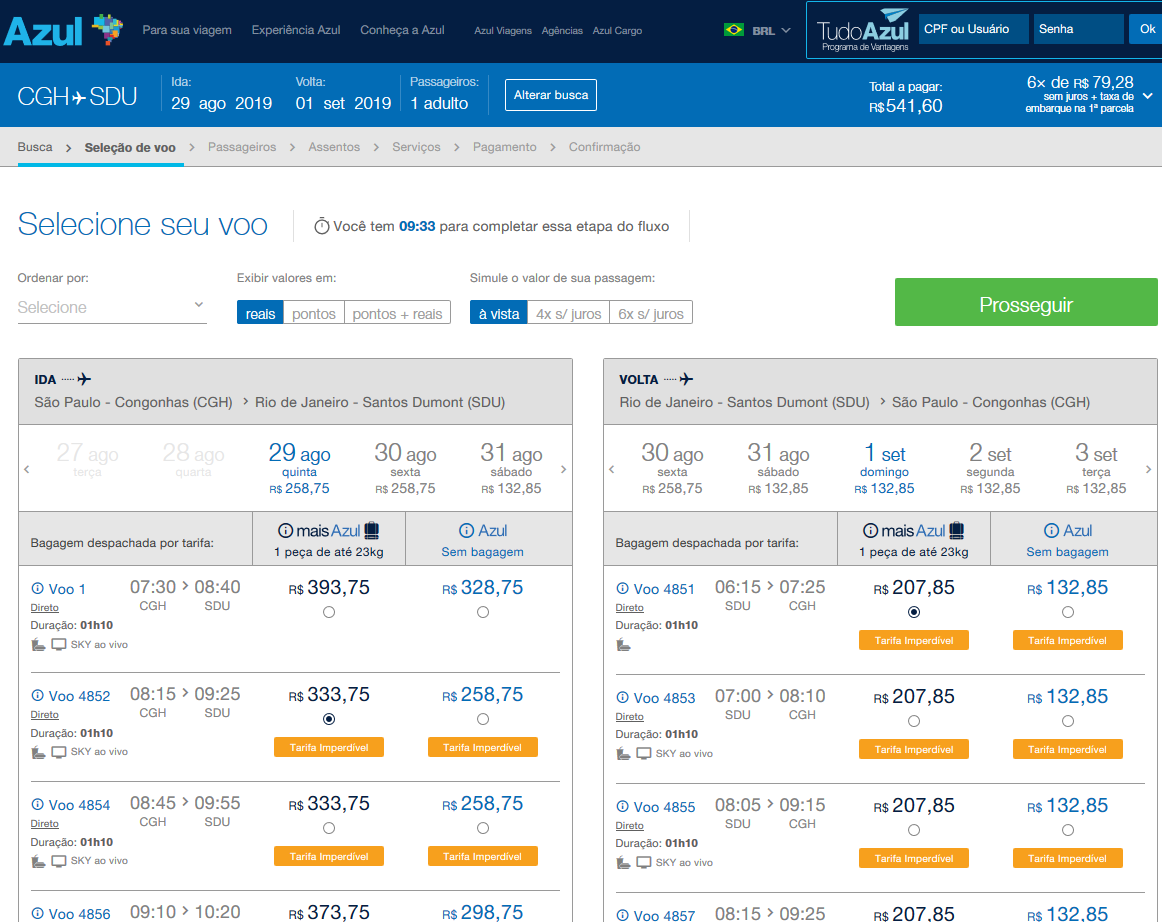The width and height of the screenshot is (1162, 922).
Task: Select R$ 258,75 Azul fare for Voo 4854
Action: pos(483,828)
